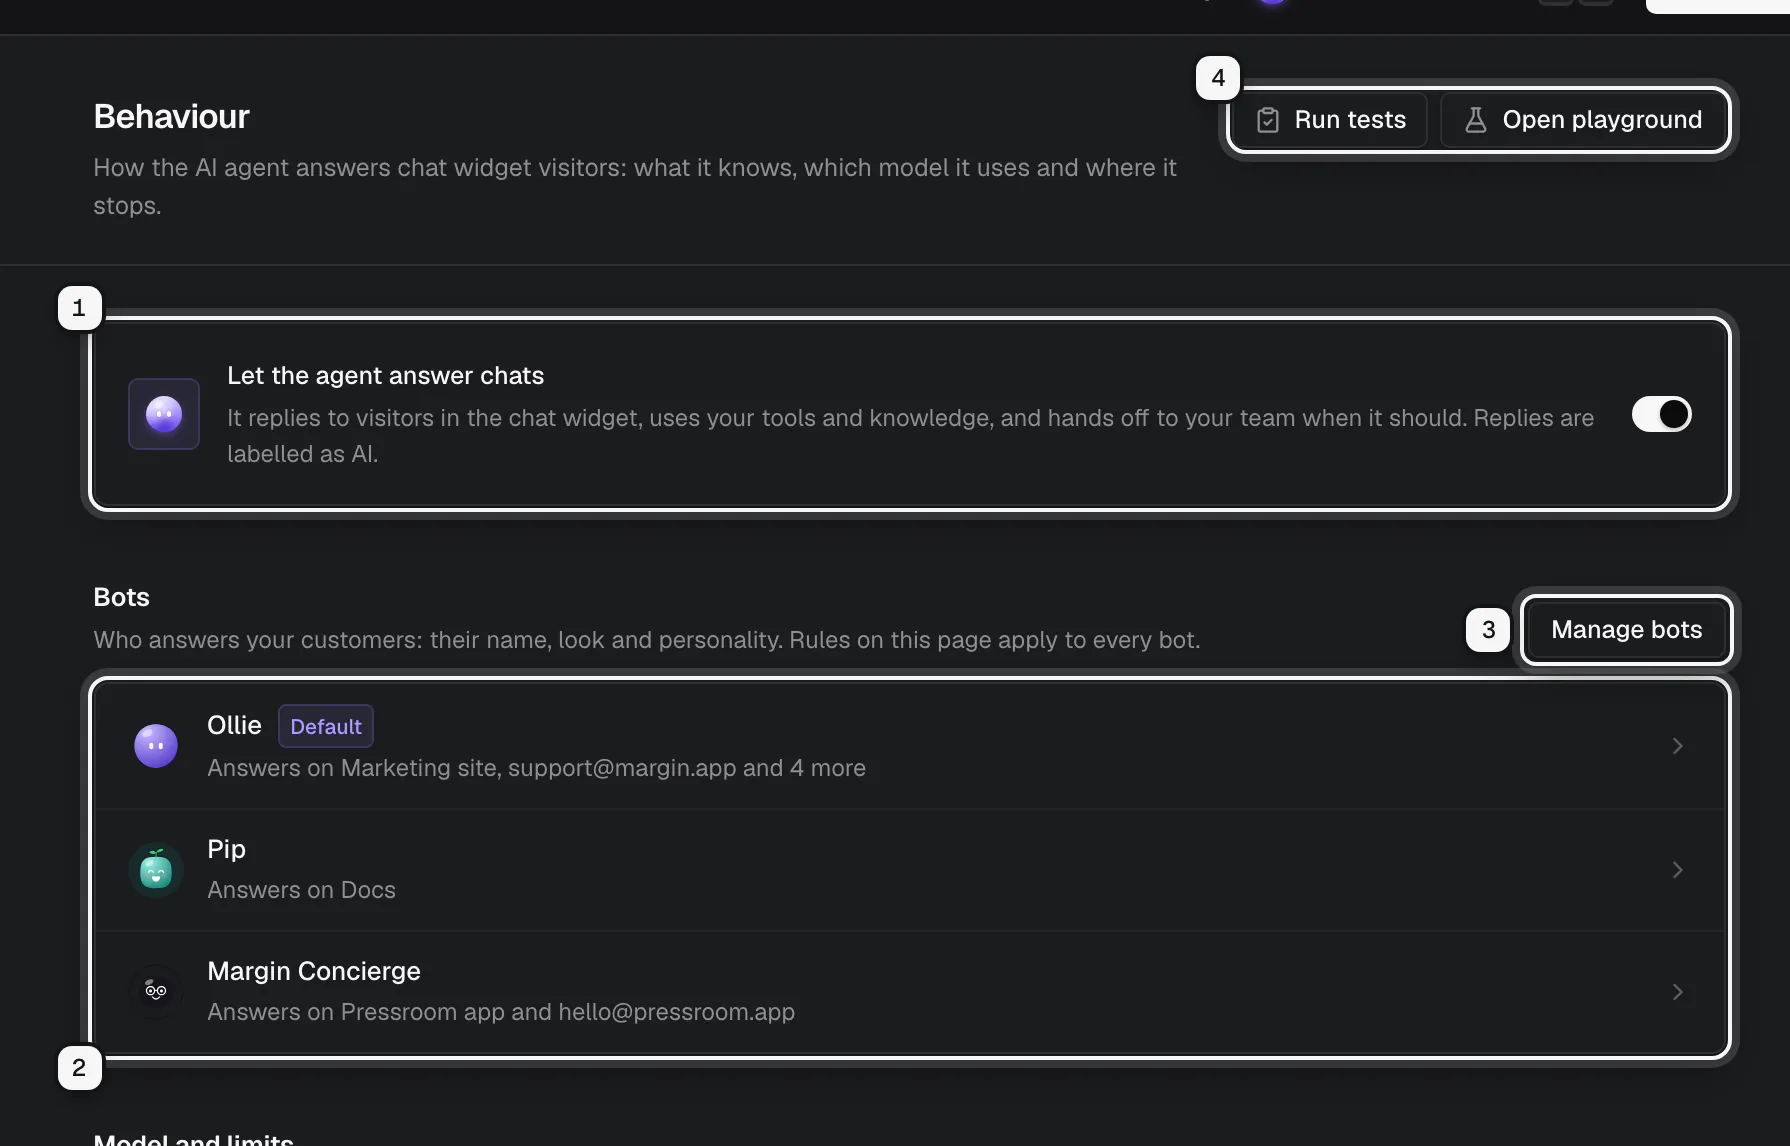Click the Bots section heading

tap(121, 597)
